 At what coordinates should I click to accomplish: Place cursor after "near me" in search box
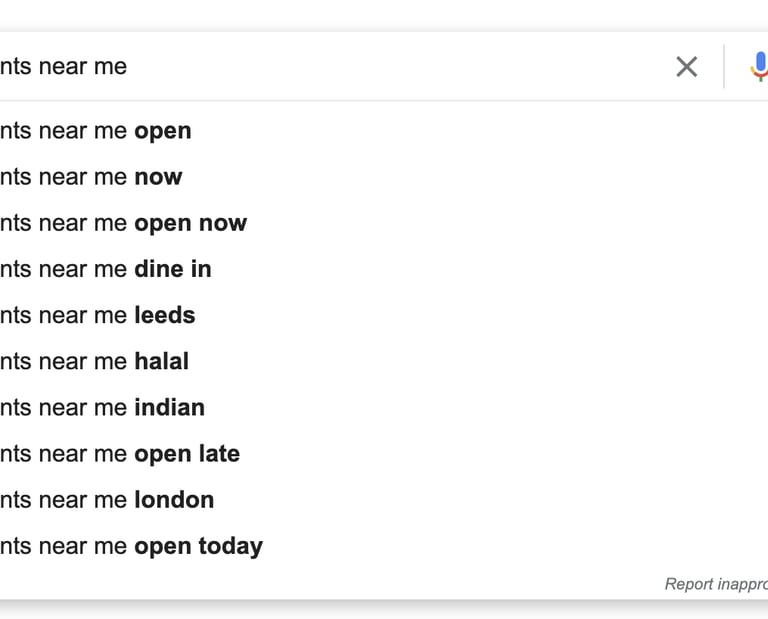tap(128, 67)
